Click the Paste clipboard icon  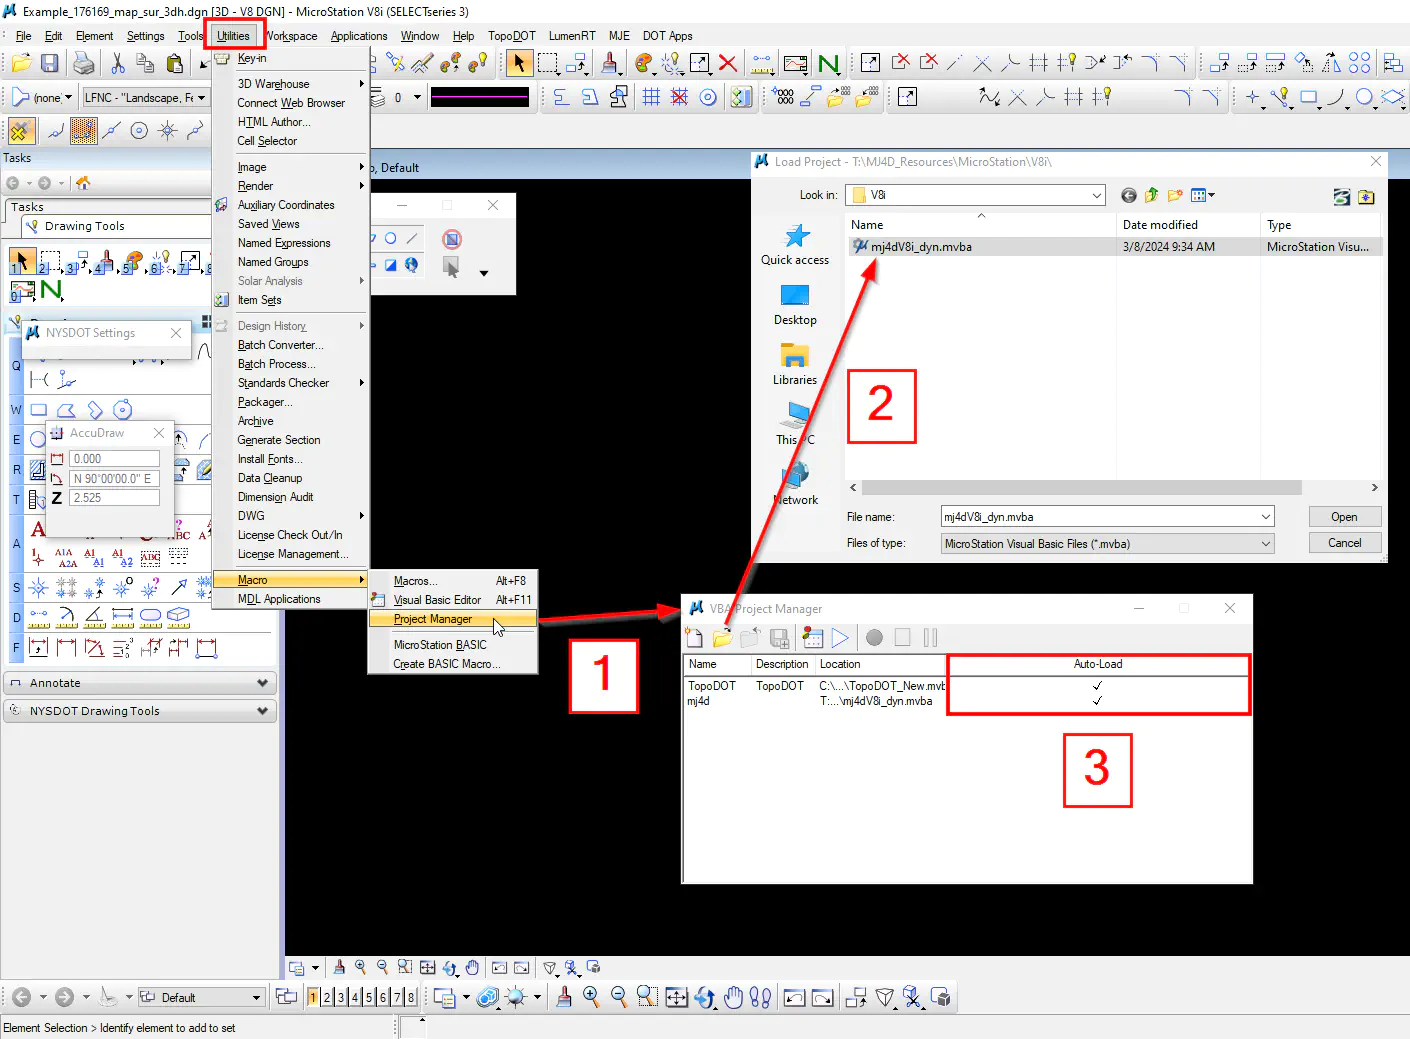point(174,64)
